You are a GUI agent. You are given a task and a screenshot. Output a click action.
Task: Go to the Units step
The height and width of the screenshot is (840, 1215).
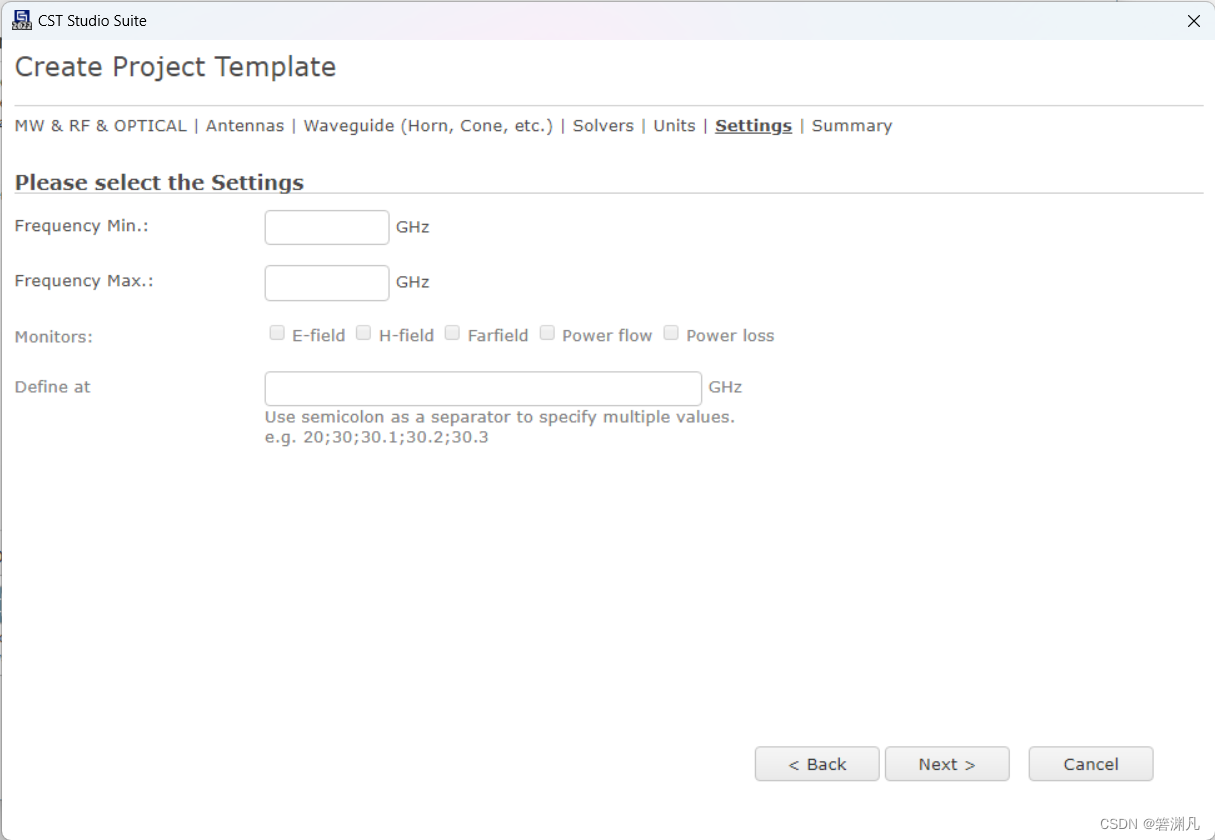pyautogui.click(x=674, y=126)
